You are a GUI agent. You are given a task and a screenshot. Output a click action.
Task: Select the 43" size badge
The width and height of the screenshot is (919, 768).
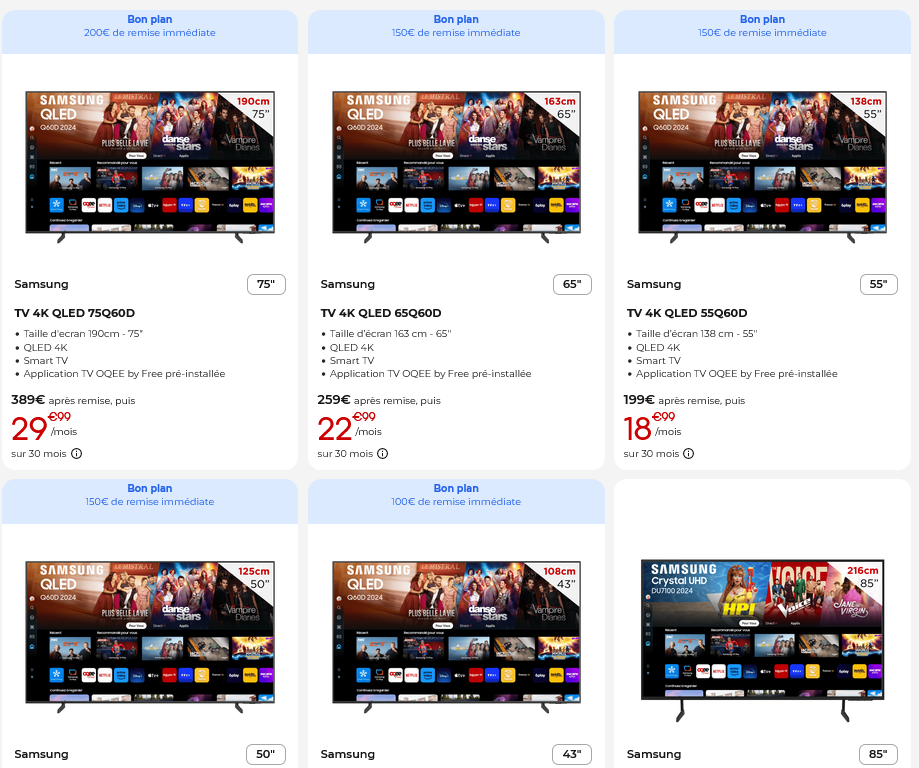[572, 754]
